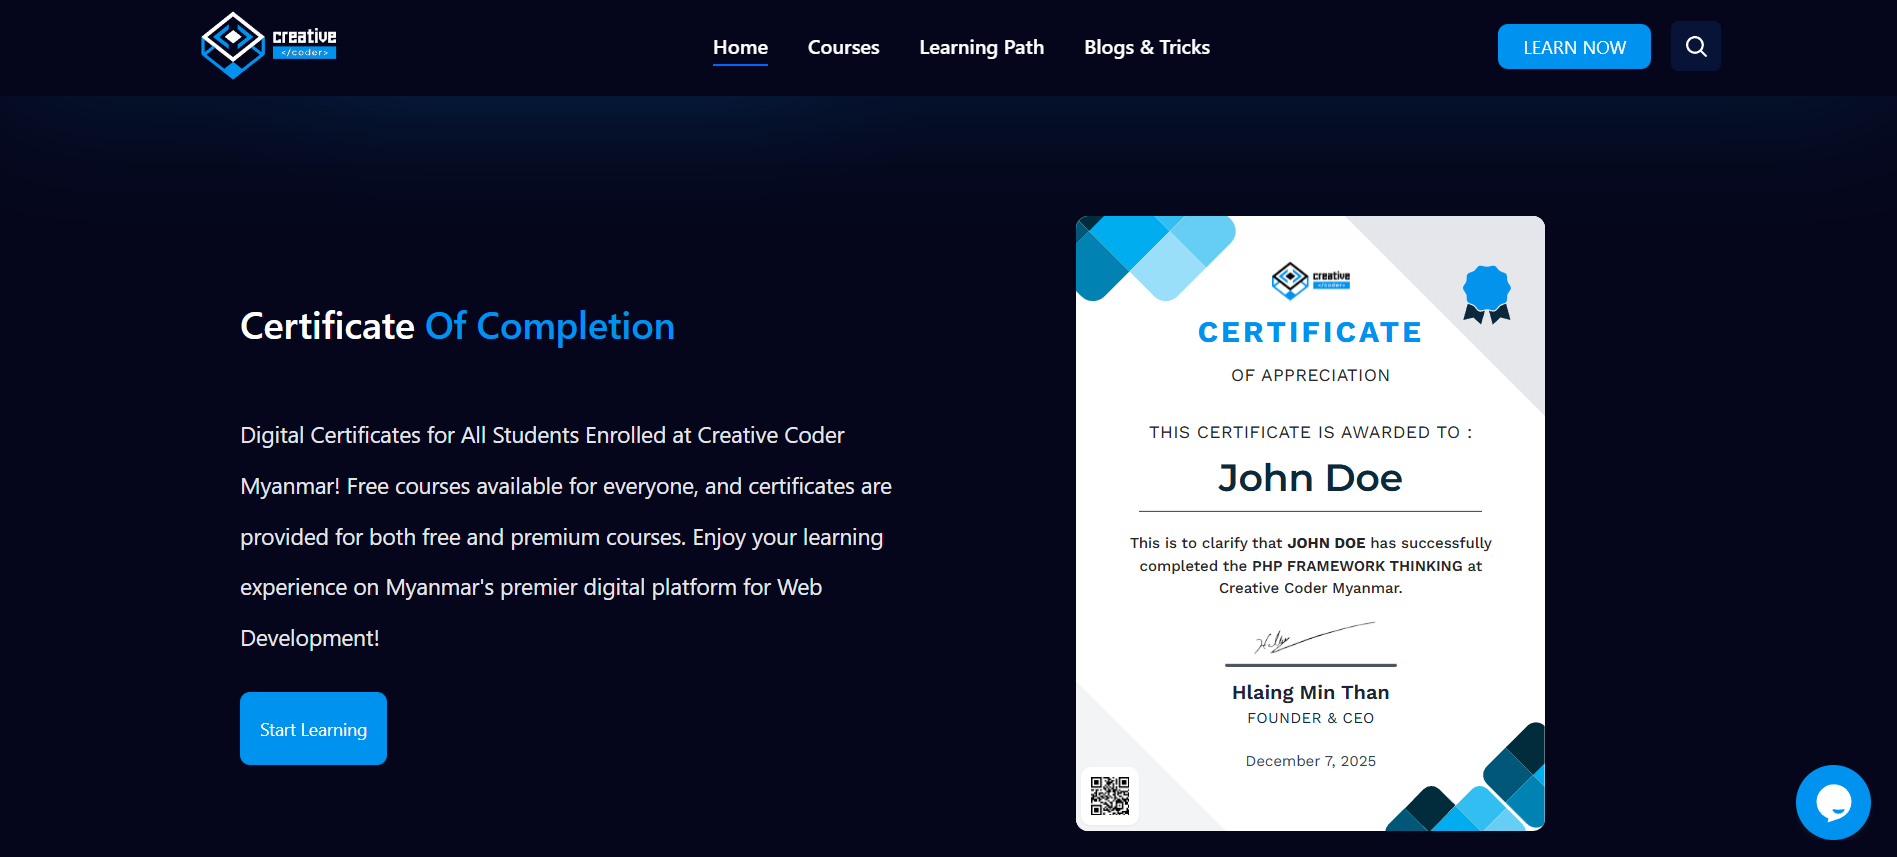Click the LEARN NOW button
This screenshot has width=1897, height=857.
tap(1573, 47)
